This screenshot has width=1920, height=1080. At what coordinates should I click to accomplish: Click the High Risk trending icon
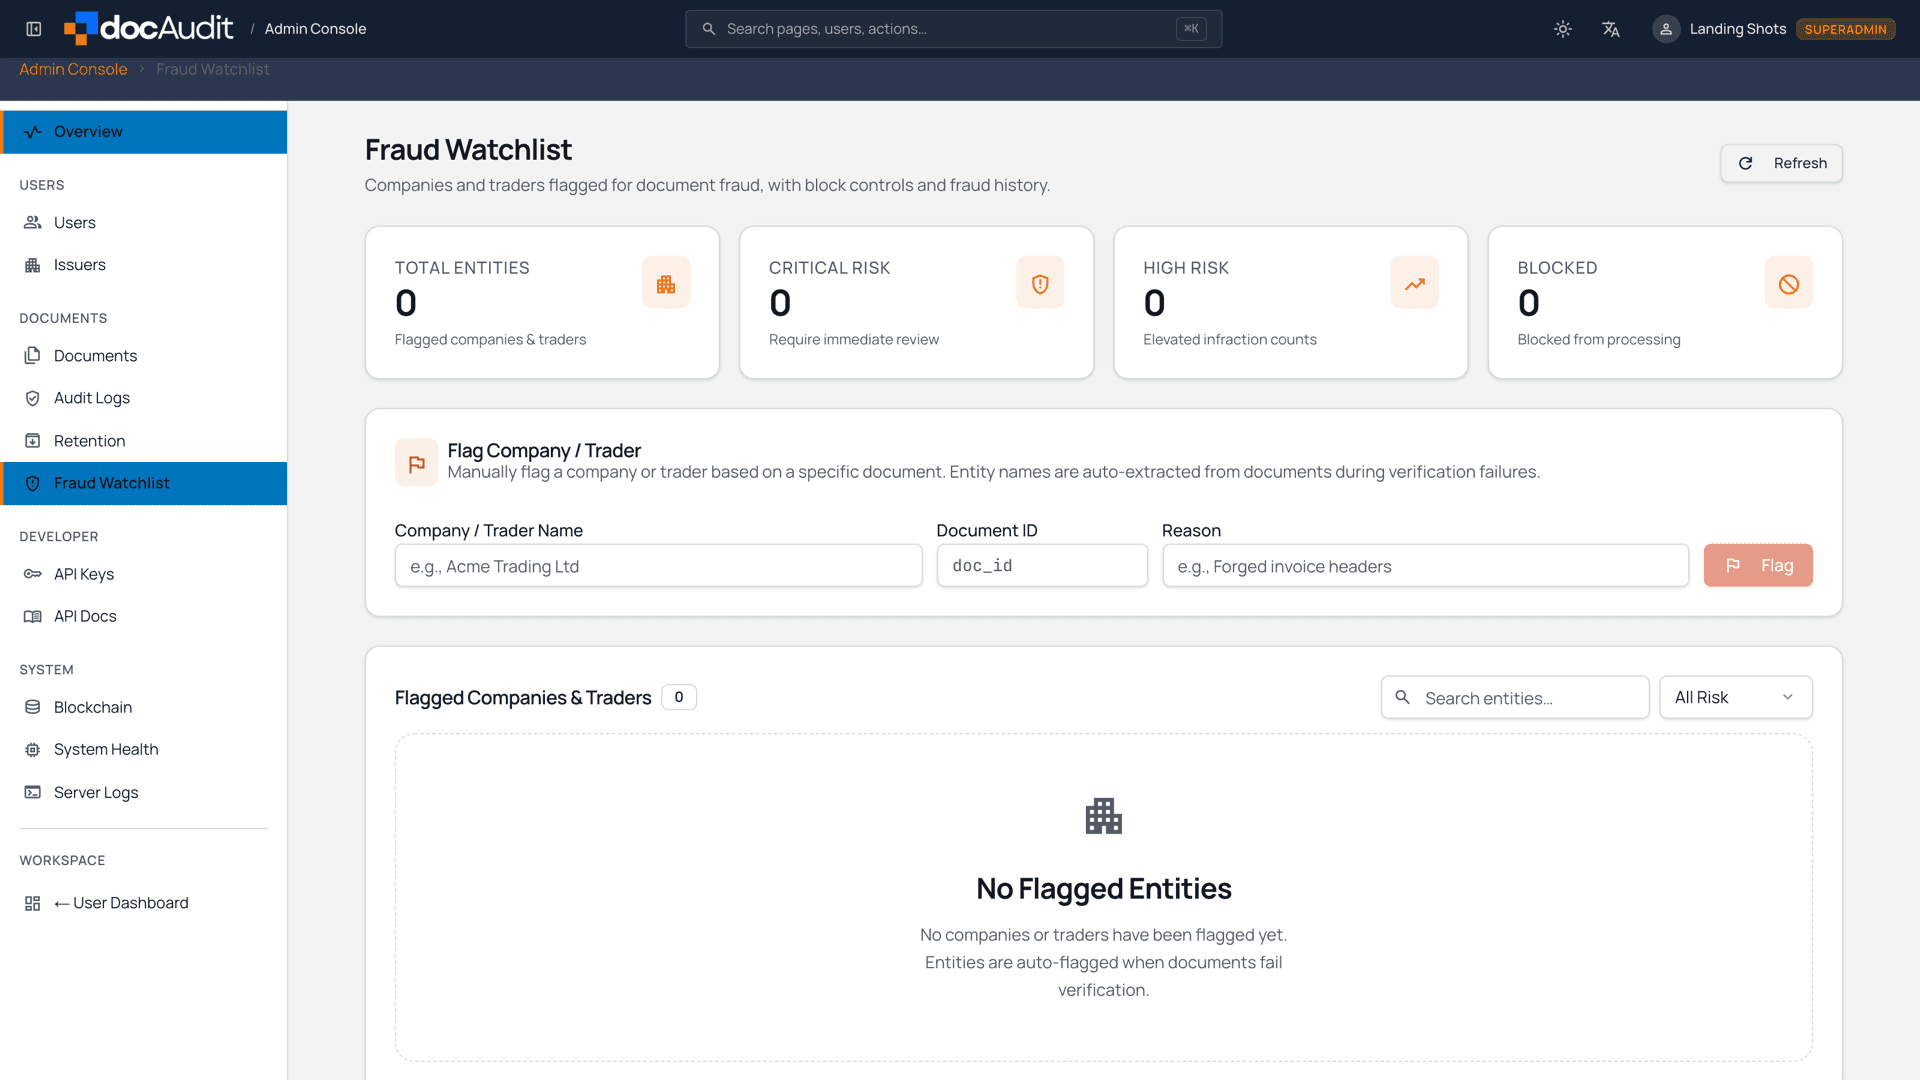coord(1414,284)
